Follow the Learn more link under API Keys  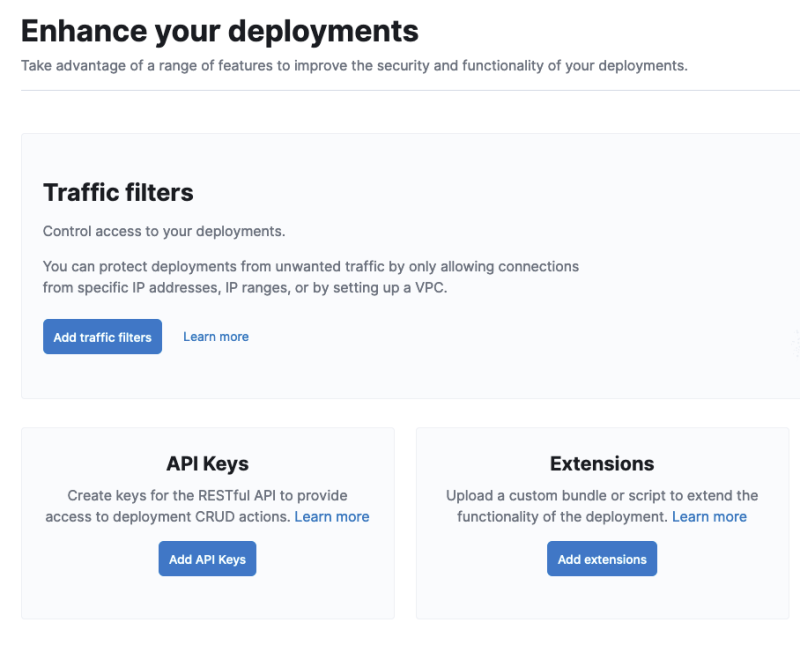pyautogui.click(x=331, y=517)
